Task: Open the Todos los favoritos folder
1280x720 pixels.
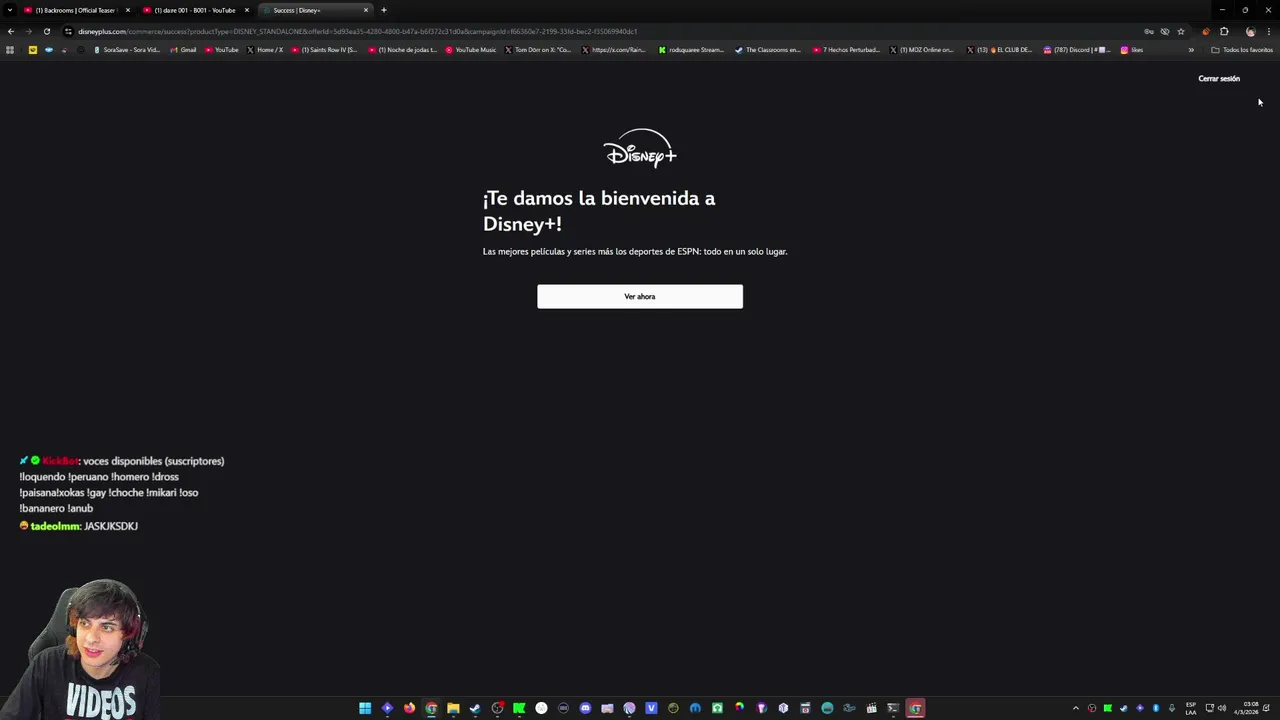Action: 1242,49
